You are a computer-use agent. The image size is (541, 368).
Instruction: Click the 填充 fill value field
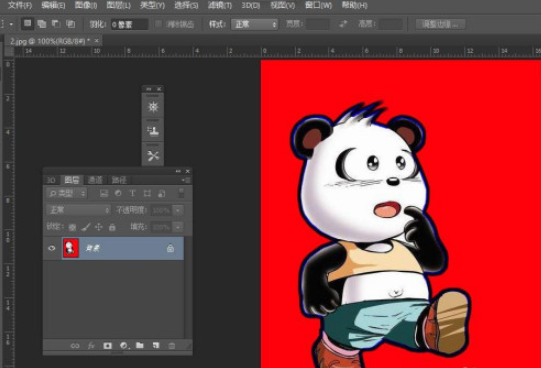(x=161, y=227)
